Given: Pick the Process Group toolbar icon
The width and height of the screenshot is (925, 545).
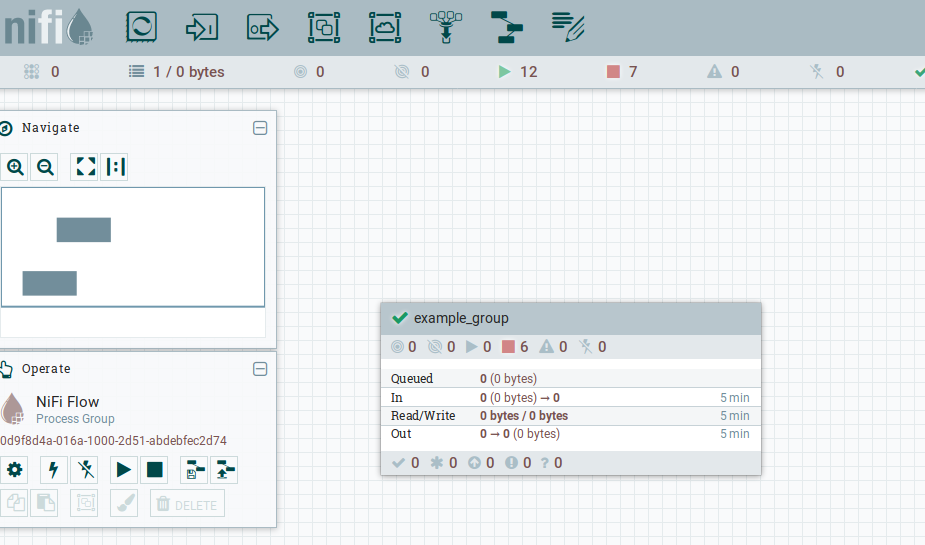Looking at the screenshot, I should pos(324,27).
